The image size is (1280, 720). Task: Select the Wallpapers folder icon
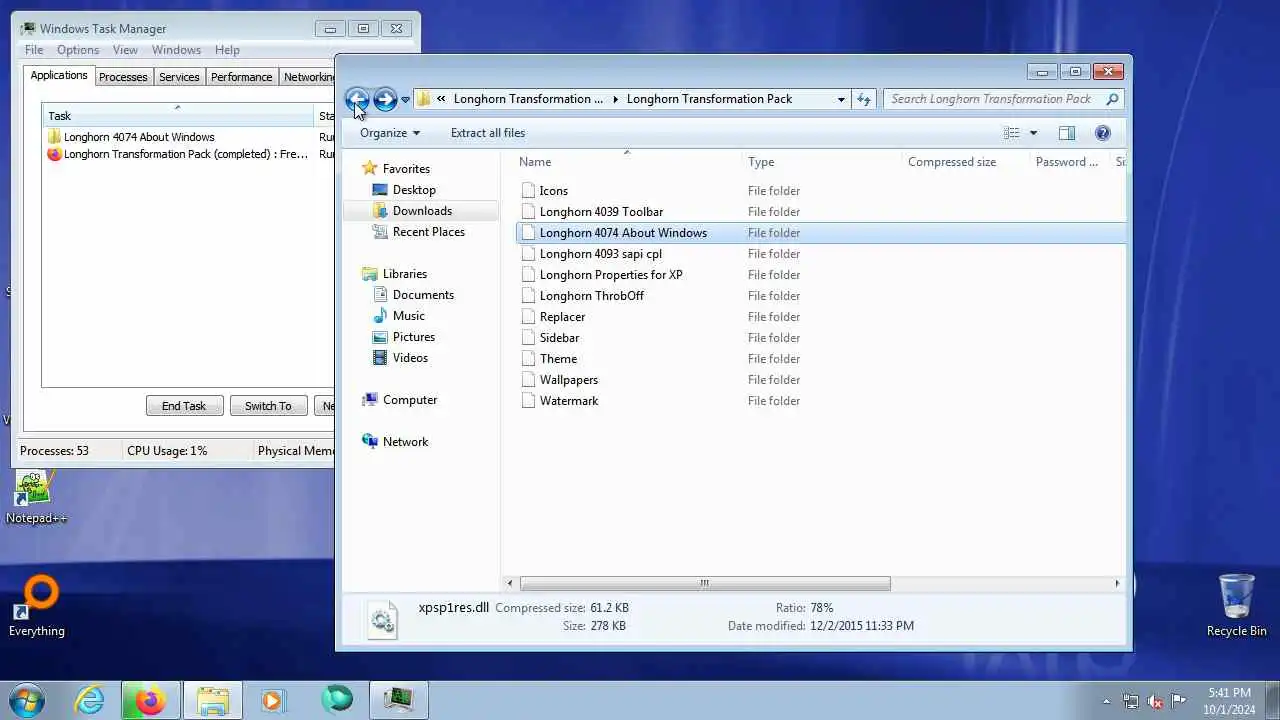point(529,380)
